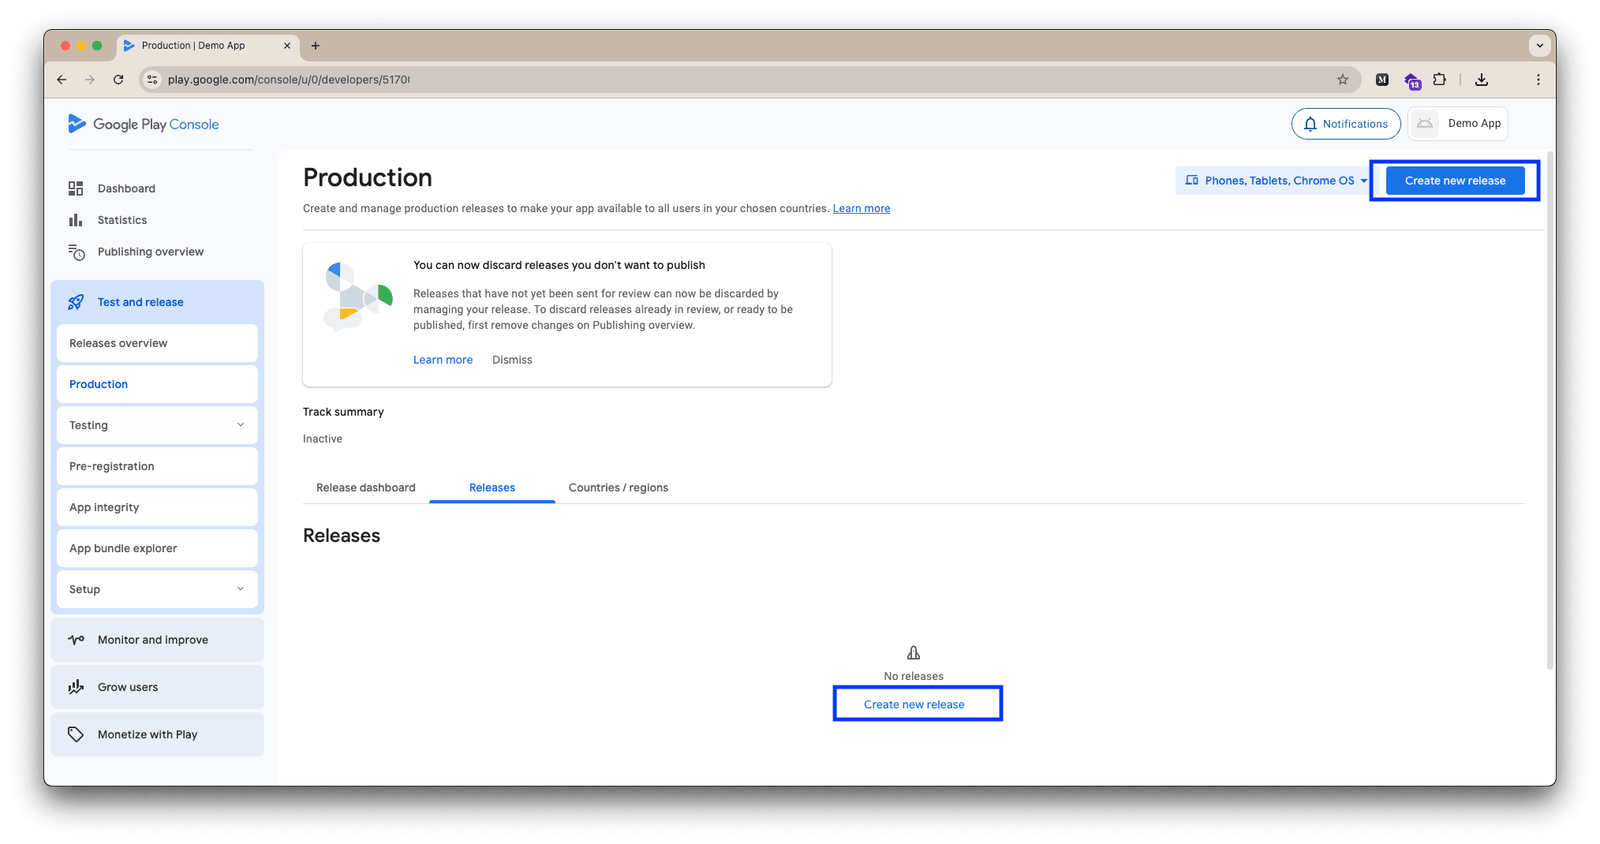This screenshot has height=844, width=1600.
Task: Dismiss the discard releases notice
Action: point(512,360)
